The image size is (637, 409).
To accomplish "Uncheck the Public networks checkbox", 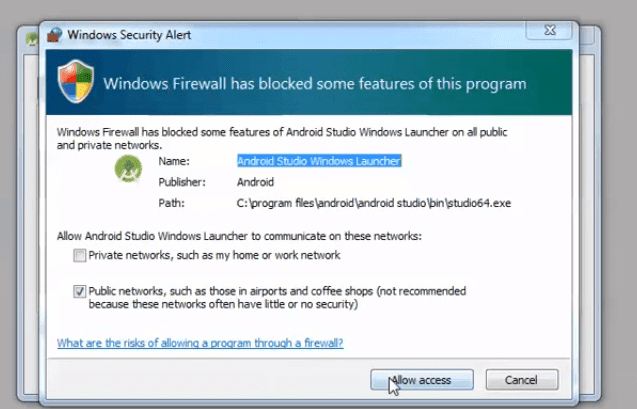I will pyautogui.click(x=80, y=291).
